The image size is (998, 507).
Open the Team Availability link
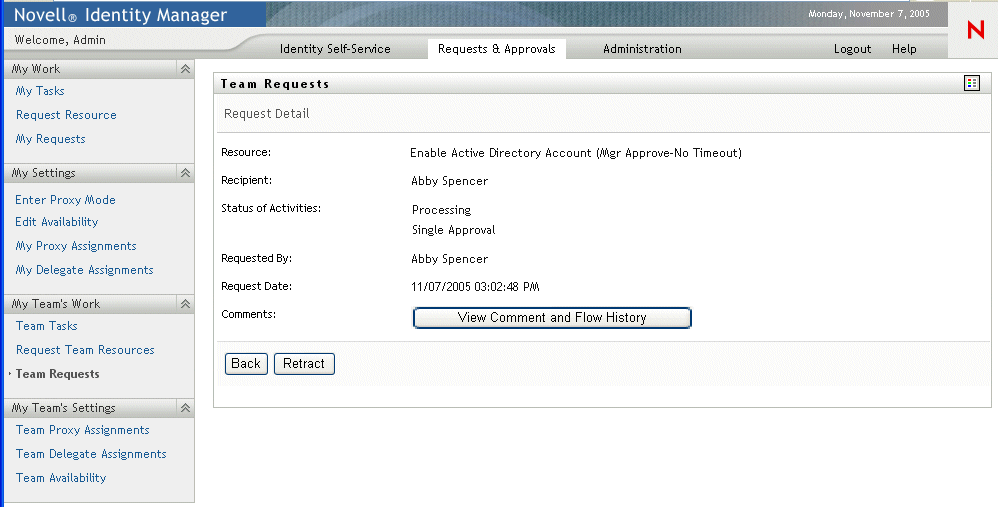click(x=60, y=478)
